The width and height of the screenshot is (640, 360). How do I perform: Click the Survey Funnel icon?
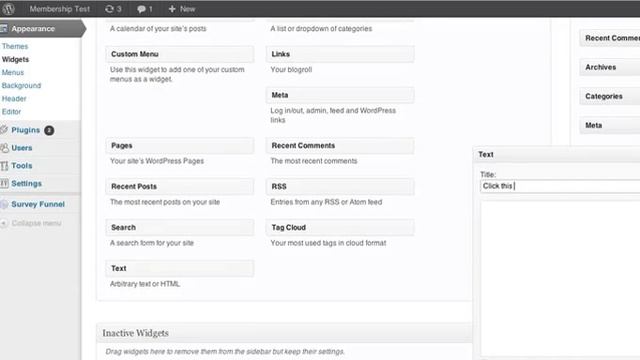(x=4, y=204)
